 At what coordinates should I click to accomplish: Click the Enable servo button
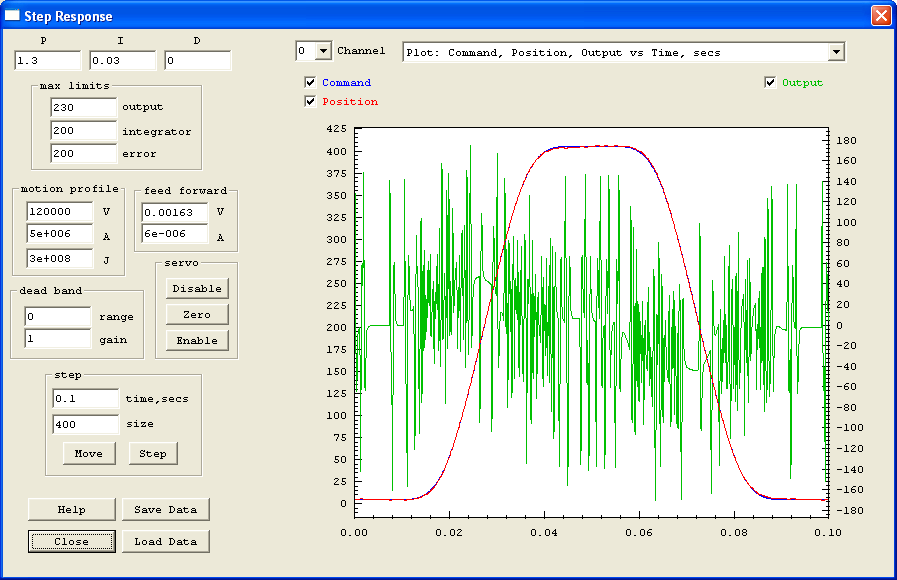tap(197, 340)
